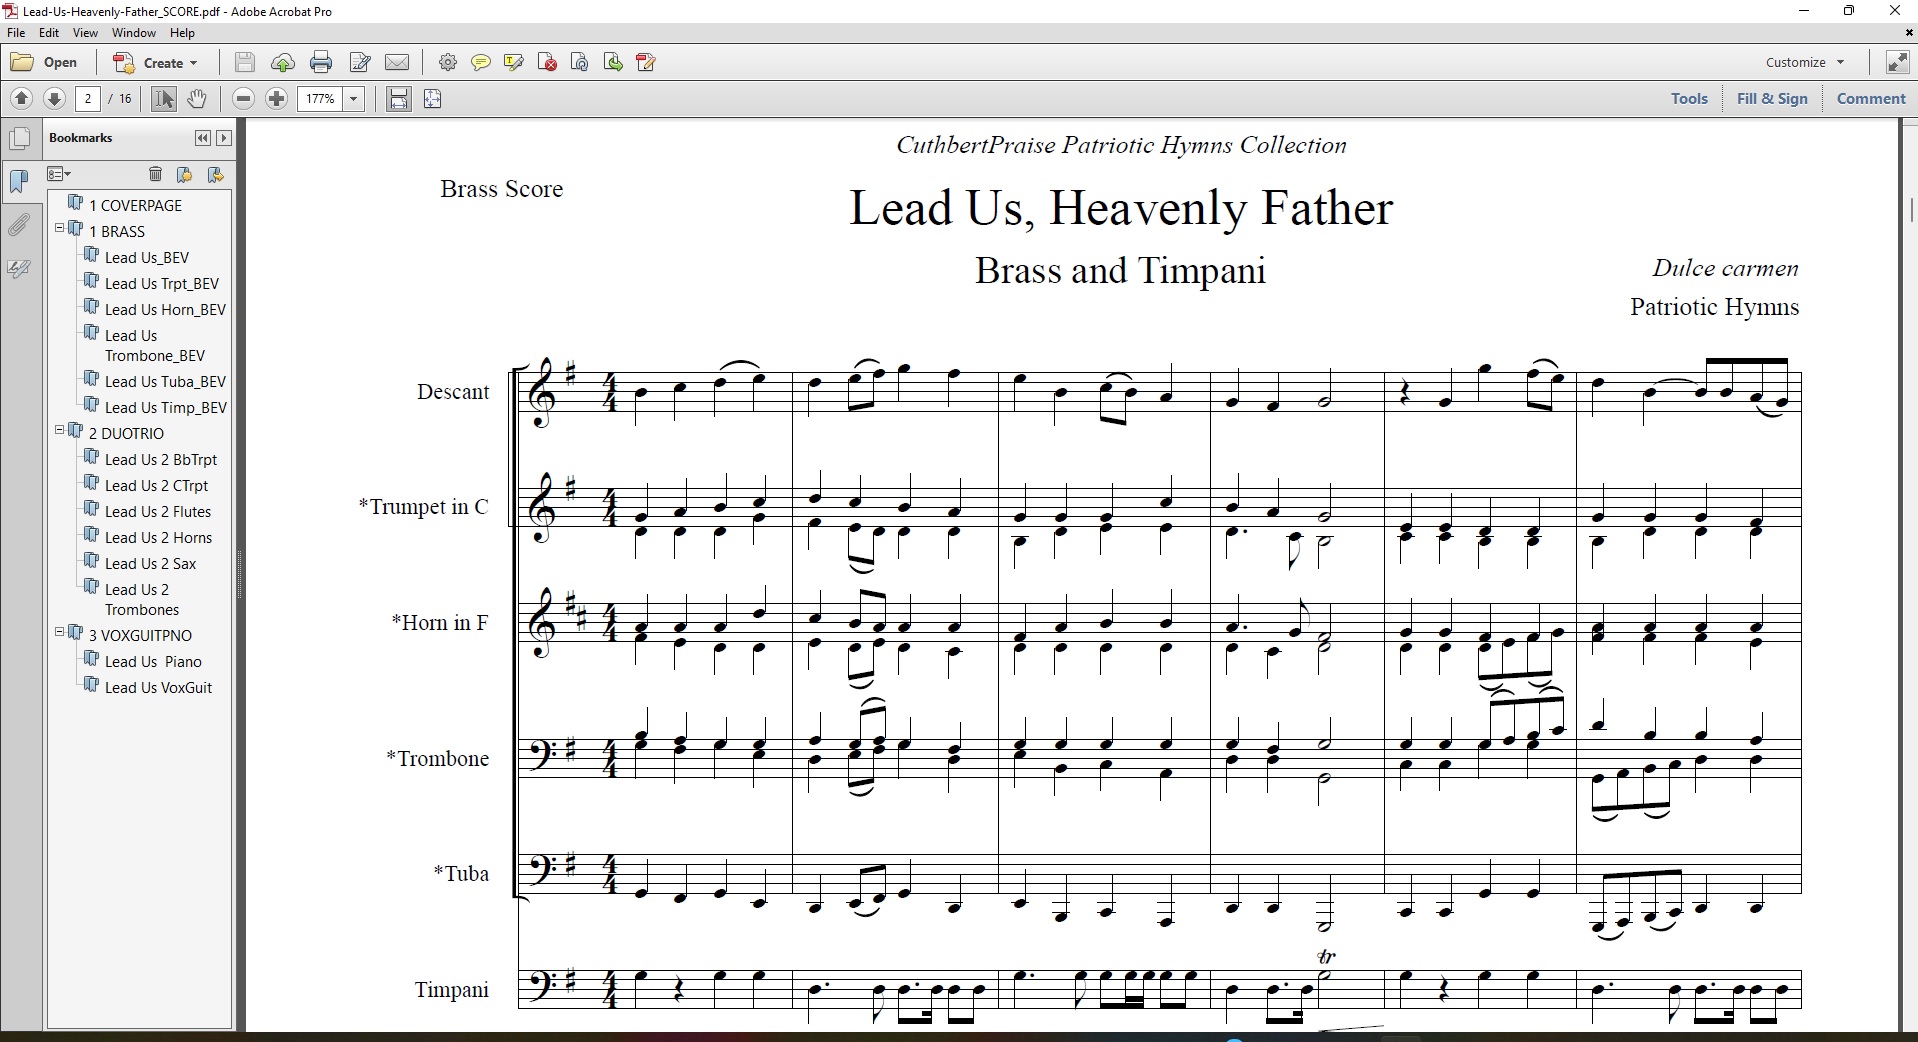Delete selected bookmark with trash icon
Image resolution: width=1918 pixels, height=1042 pixels.
click(x=155, y=175)
